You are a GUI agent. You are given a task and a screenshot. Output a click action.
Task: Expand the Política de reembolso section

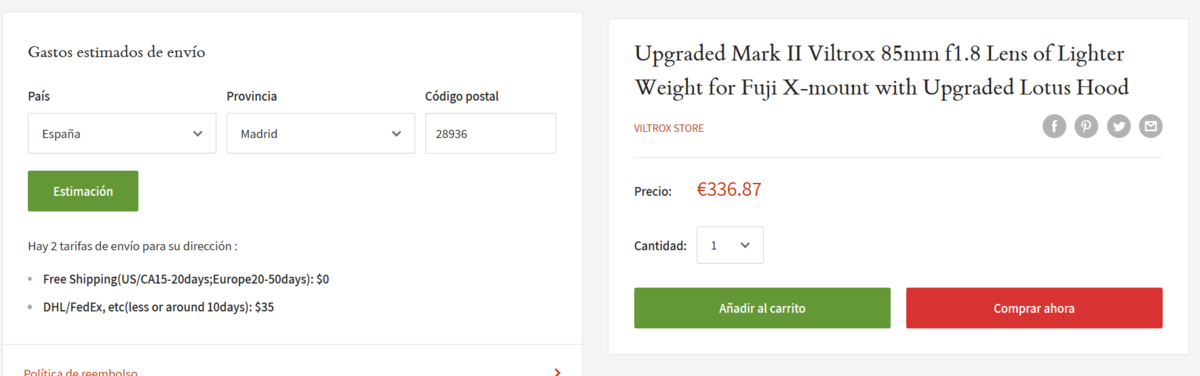(292, 368)
